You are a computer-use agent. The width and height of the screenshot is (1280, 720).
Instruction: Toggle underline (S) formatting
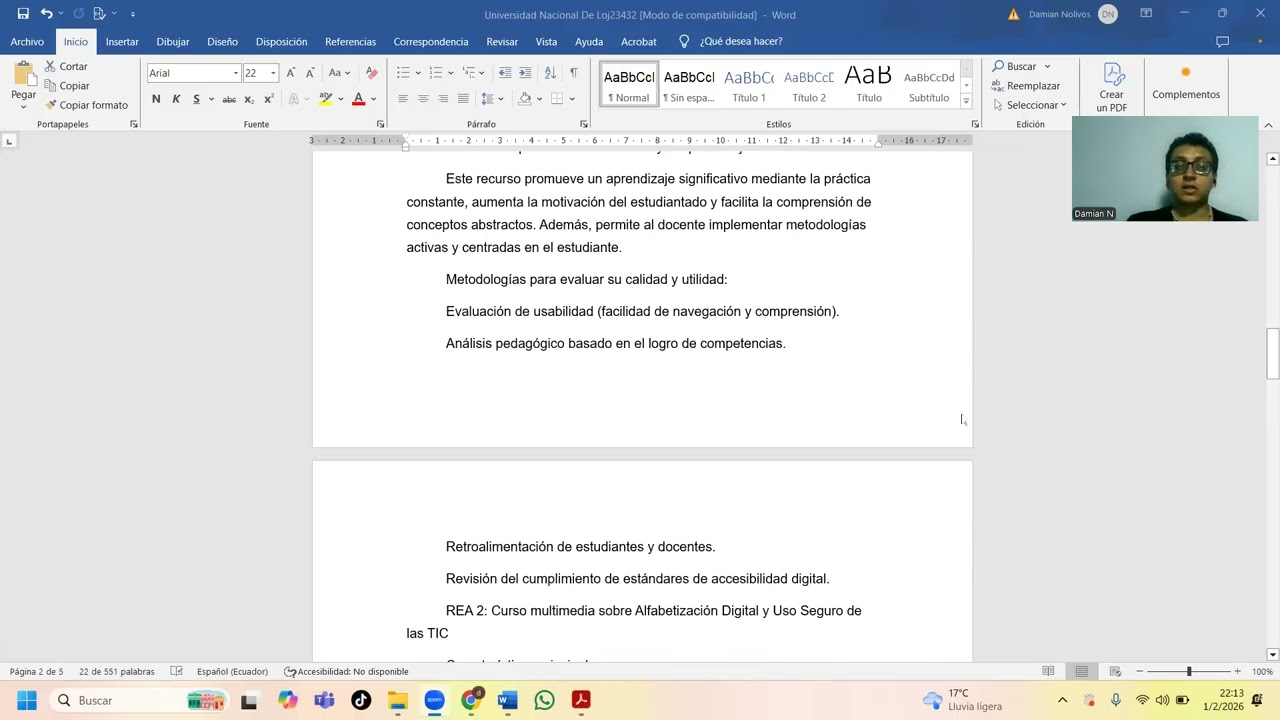pyautogui.click(x=196, y=99)
